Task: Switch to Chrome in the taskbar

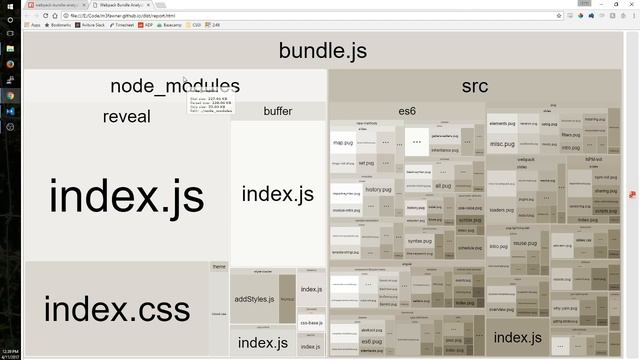Action: 10,96
